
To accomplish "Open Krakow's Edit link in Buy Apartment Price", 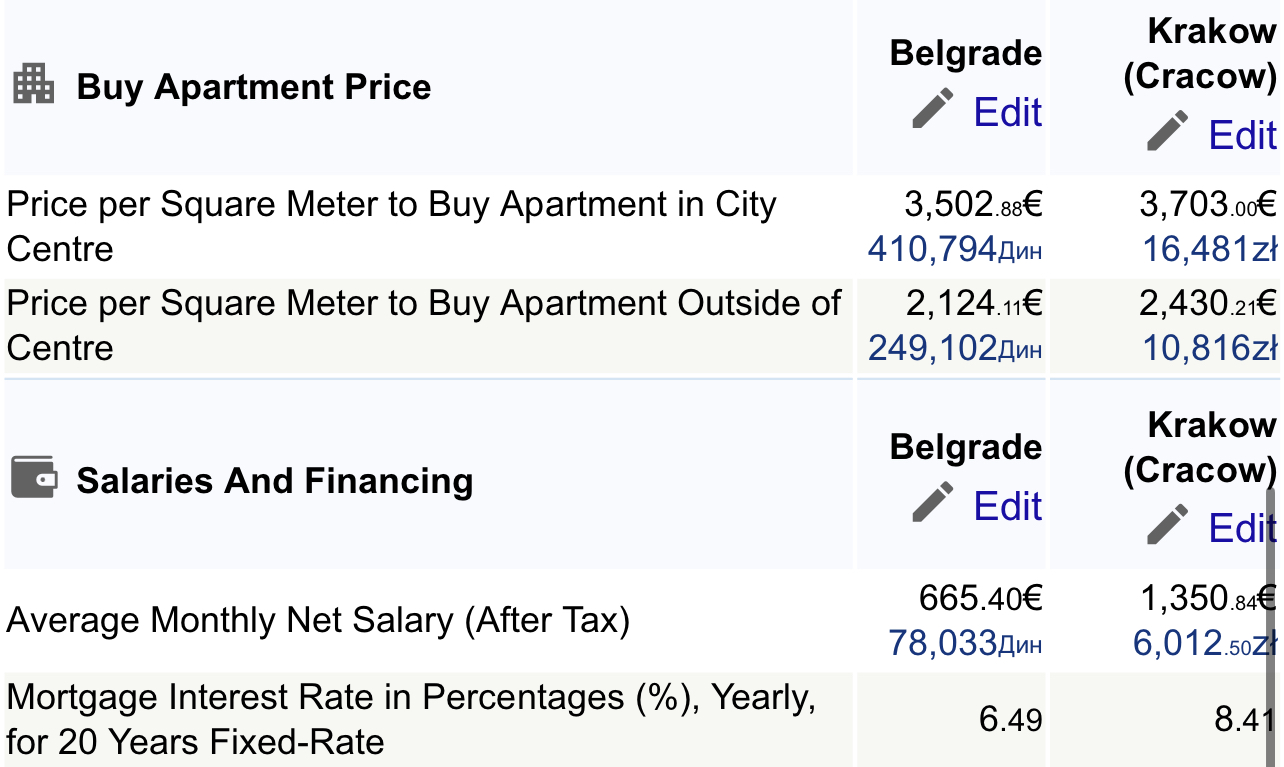I will [x=1241, y=135].
